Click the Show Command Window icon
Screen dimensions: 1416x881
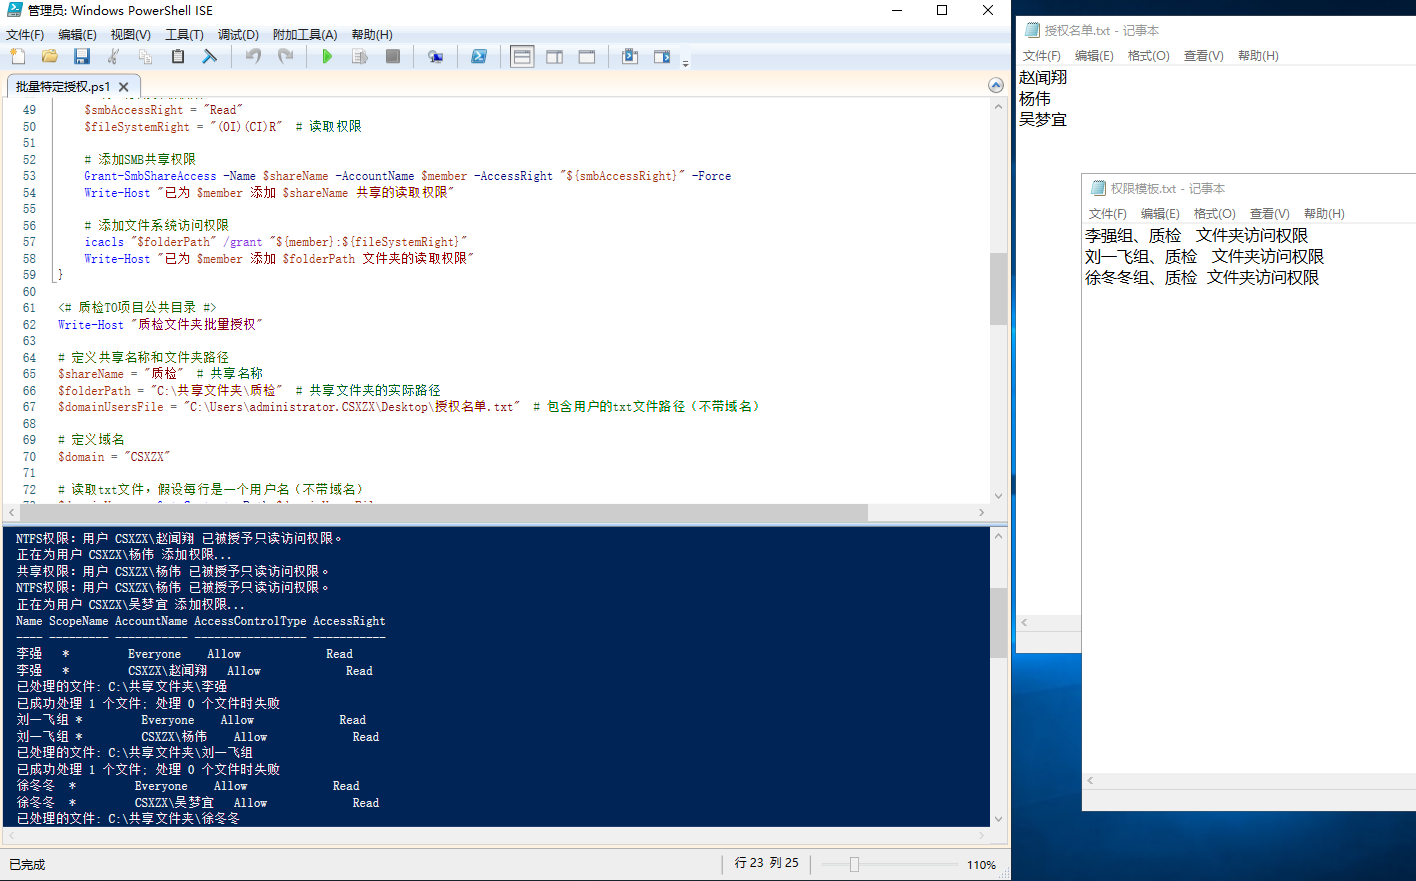click(x=630, y=57)
